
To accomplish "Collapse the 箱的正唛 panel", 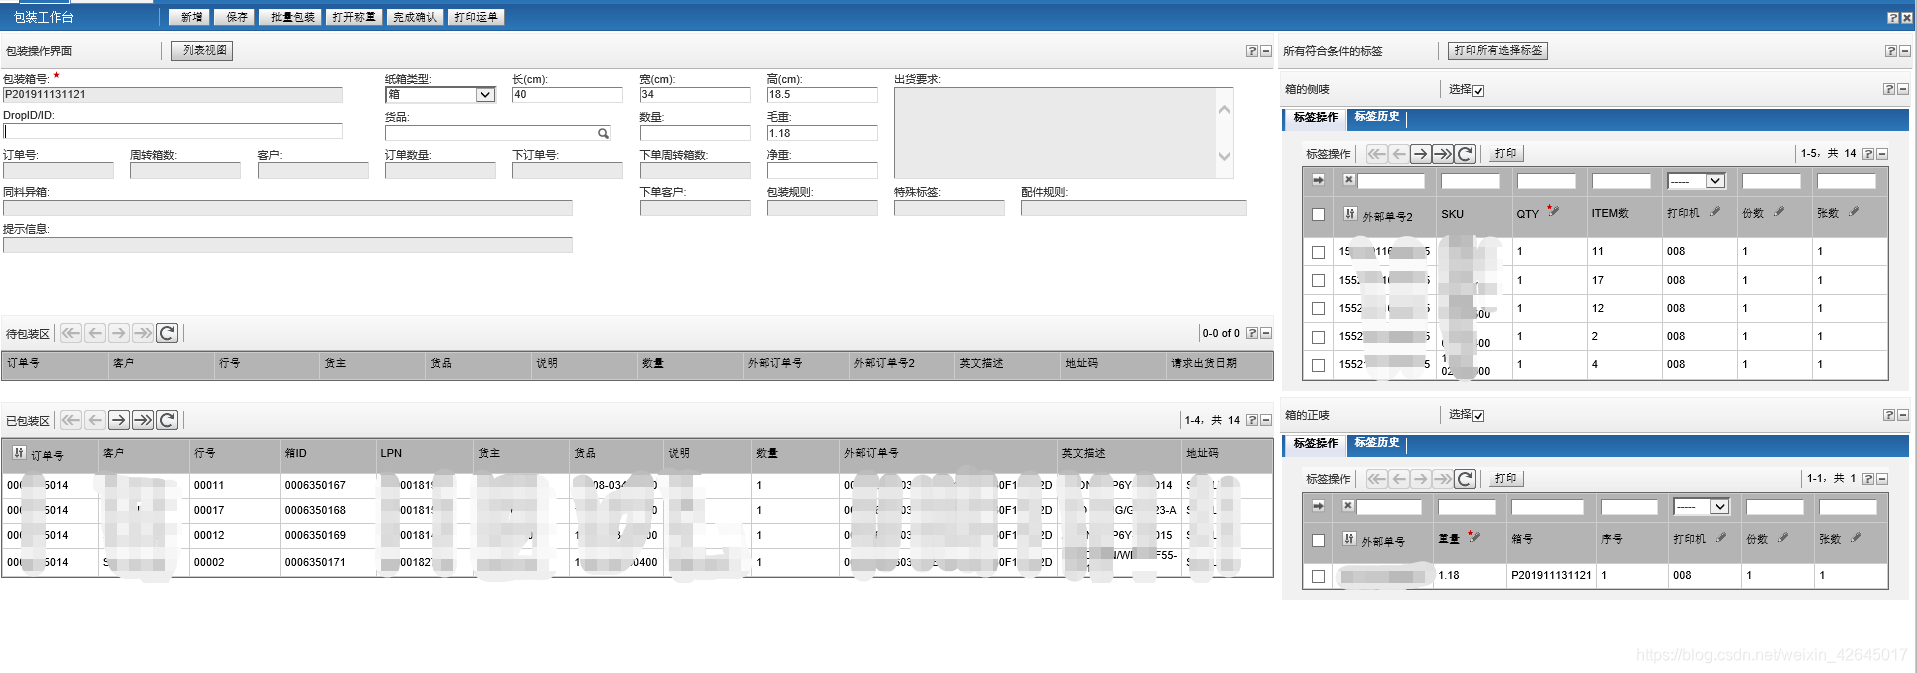I will coord(1903,415).
